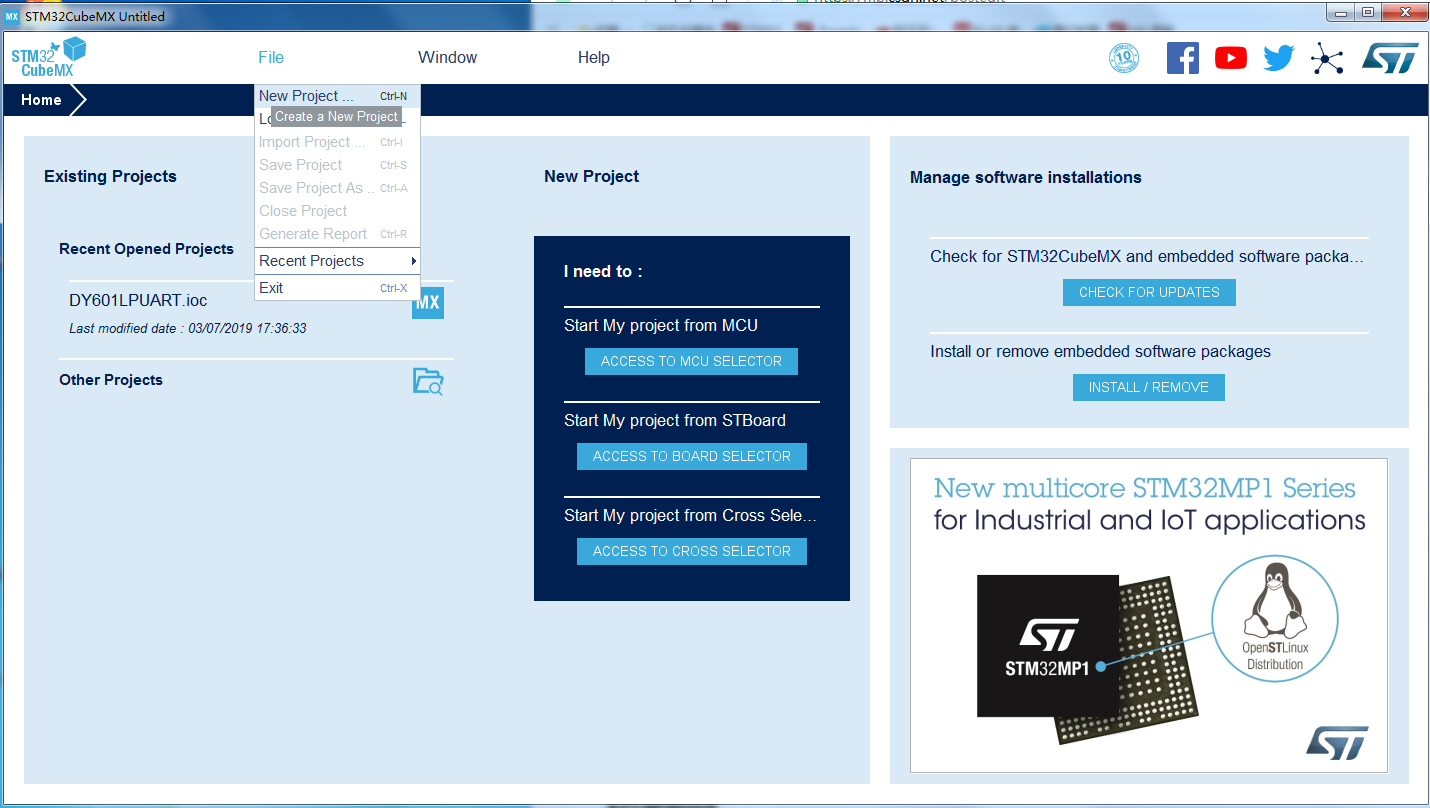1430x808 pixels.
Task: Open the File menu
Action: point(271,58)
